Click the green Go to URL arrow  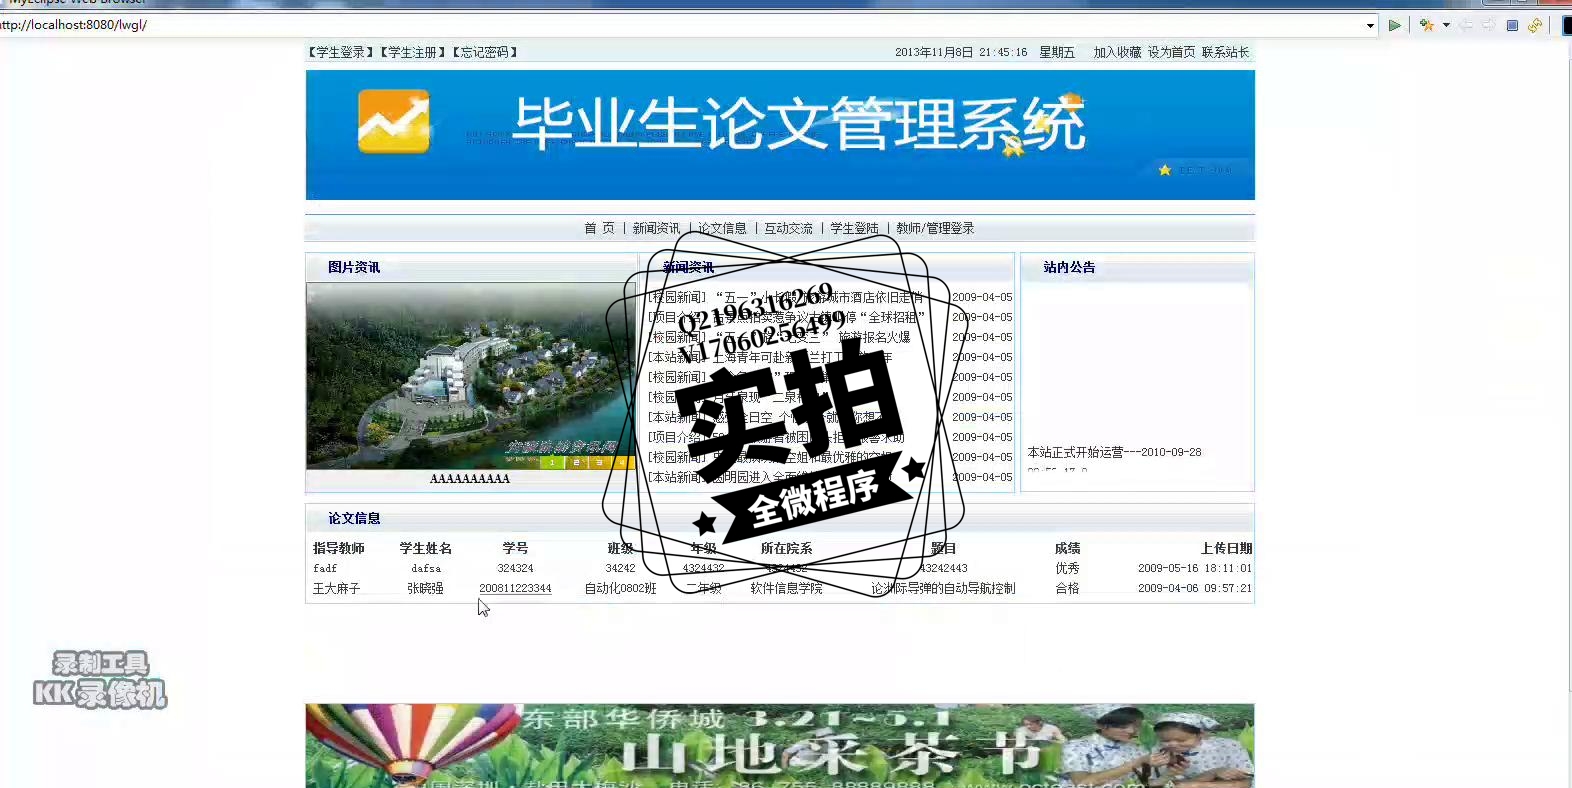(1394, 25)
